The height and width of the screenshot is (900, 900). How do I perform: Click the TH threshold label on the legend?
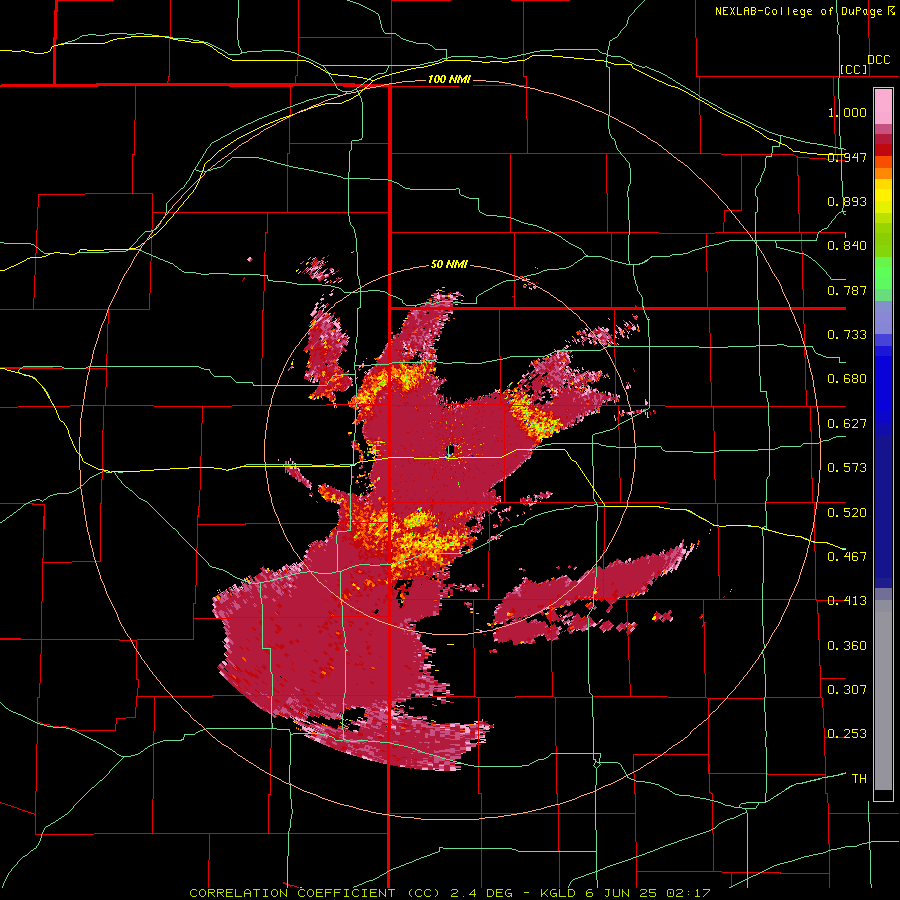click(x=859, y=779)
